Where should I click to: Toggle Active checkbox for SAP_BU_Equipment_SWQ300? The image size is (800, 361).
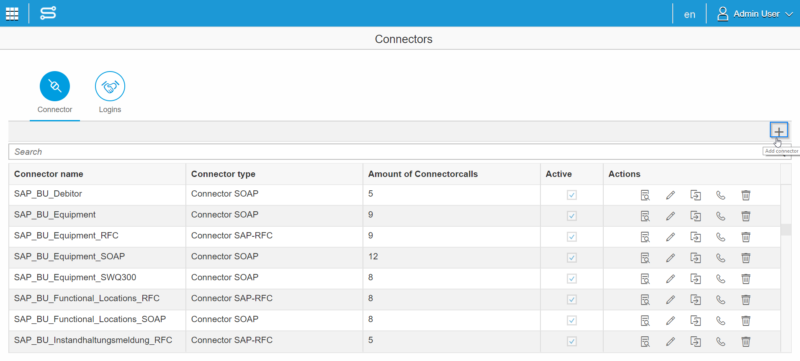pyautogui.click(x=572, y=279)
